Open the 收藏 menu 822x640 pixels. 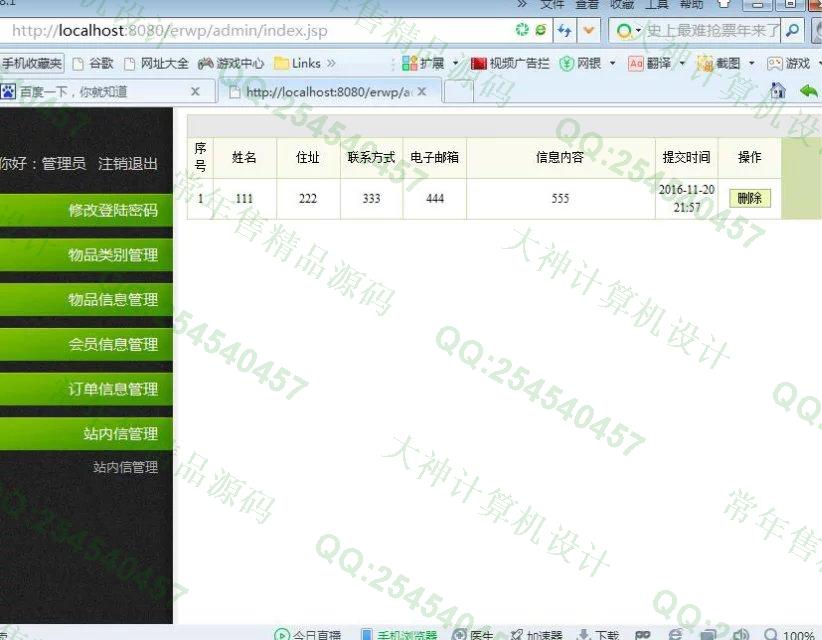622,4
